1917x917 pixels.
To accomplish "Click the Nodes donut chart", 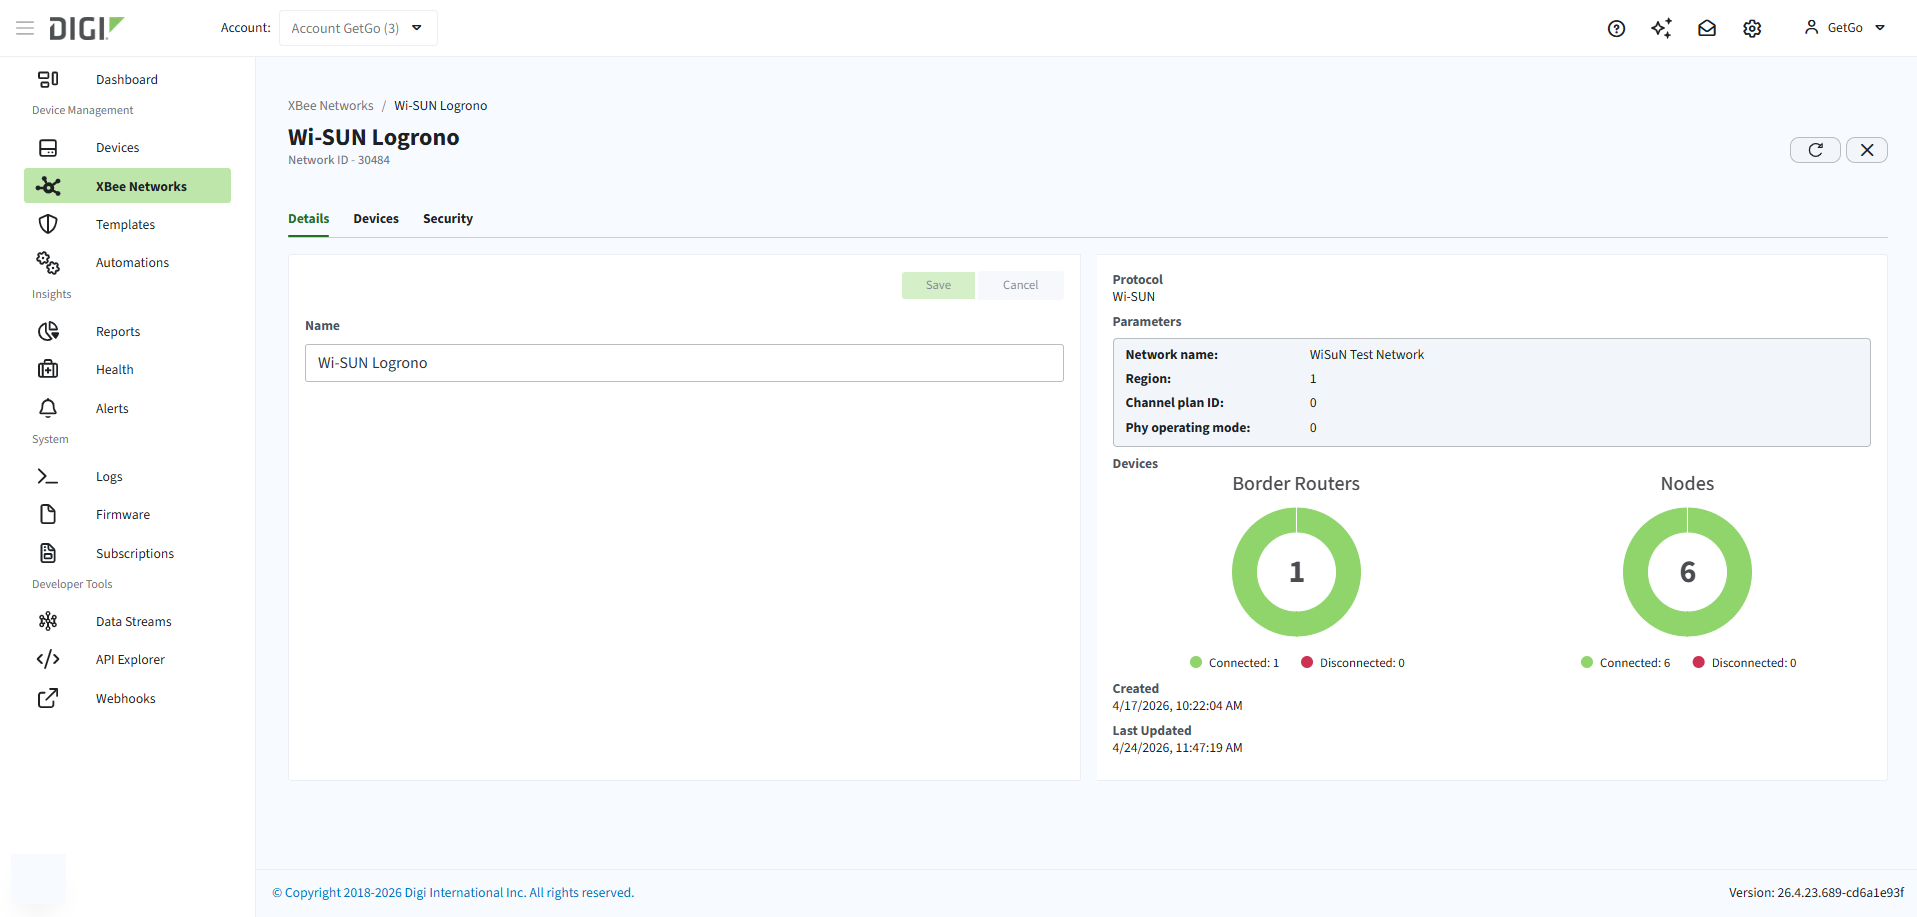I will [x=1687, y=572].
